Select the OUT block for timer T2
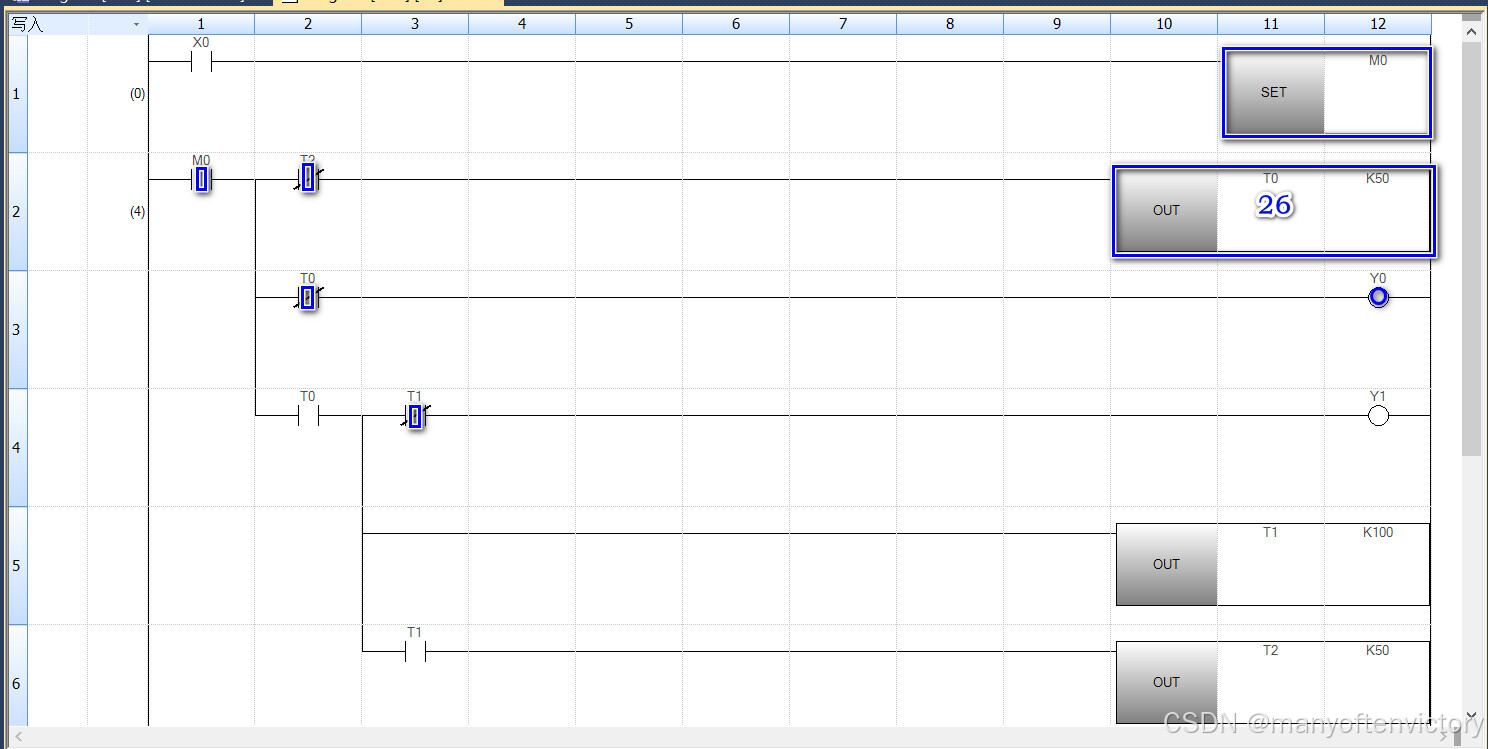The image size is (1488, 749). (1273, 682)
